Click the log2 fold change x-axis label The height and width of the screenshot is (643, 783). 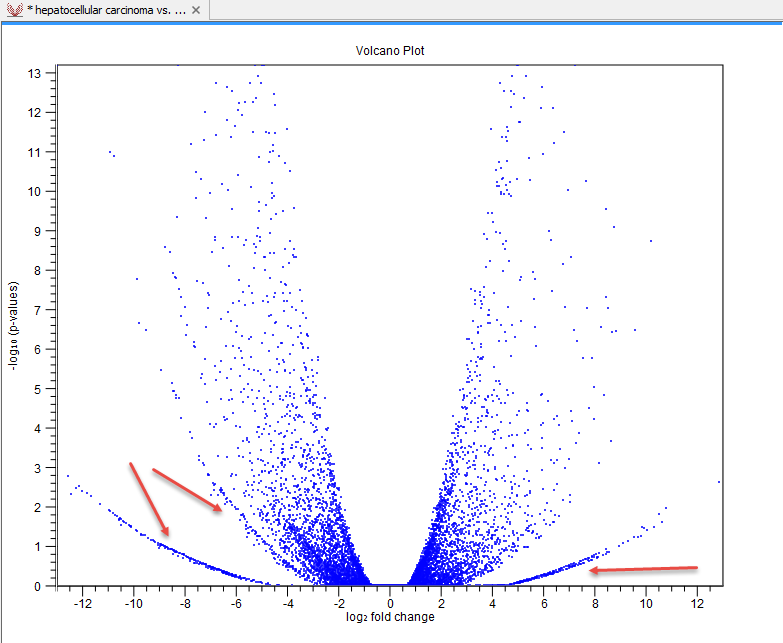tap(390, 617)
